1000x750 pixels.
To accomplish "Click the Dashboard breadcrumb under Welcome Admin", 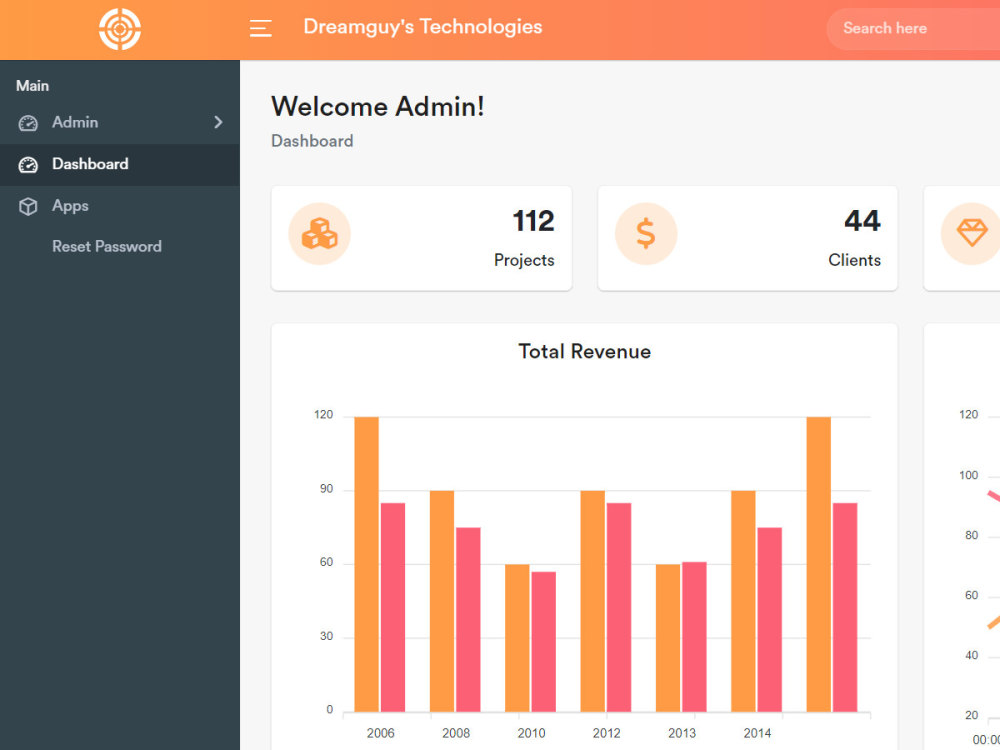I will click(x=312, y=141).
